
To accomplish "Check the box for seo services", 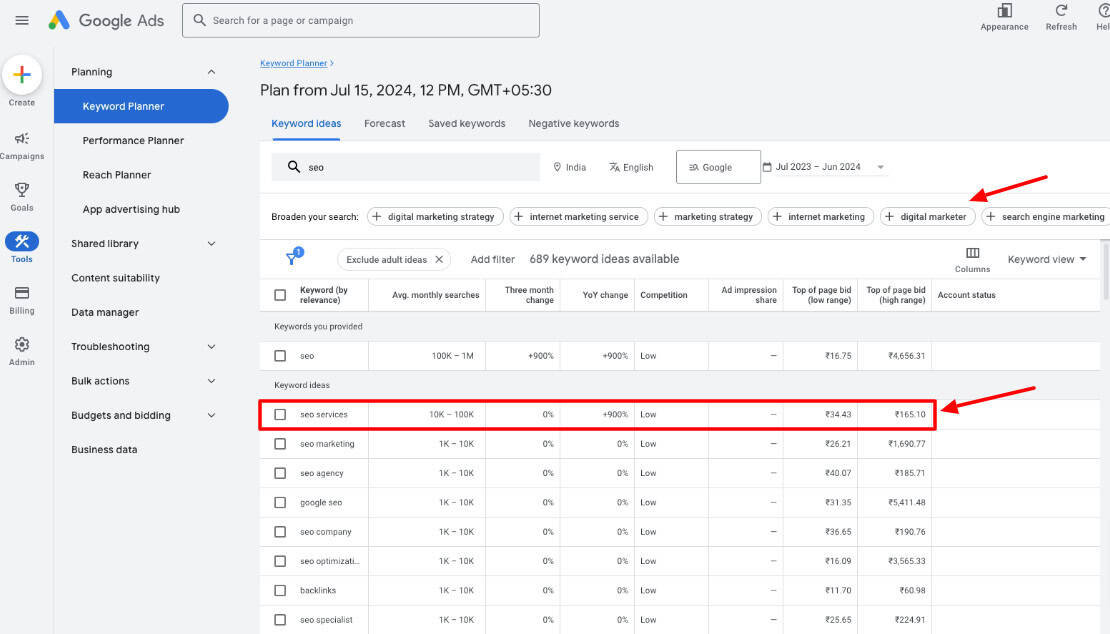I will click(x=280, y=414).
